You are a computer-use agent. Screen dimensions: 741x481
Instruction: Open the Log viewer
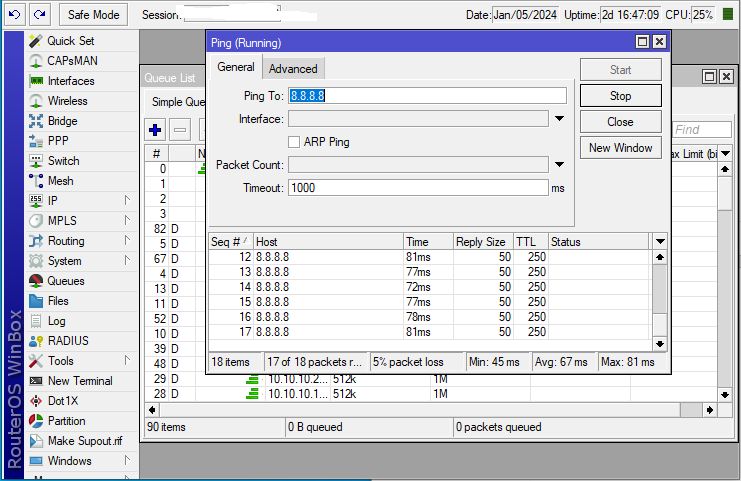tap(56, 321)
